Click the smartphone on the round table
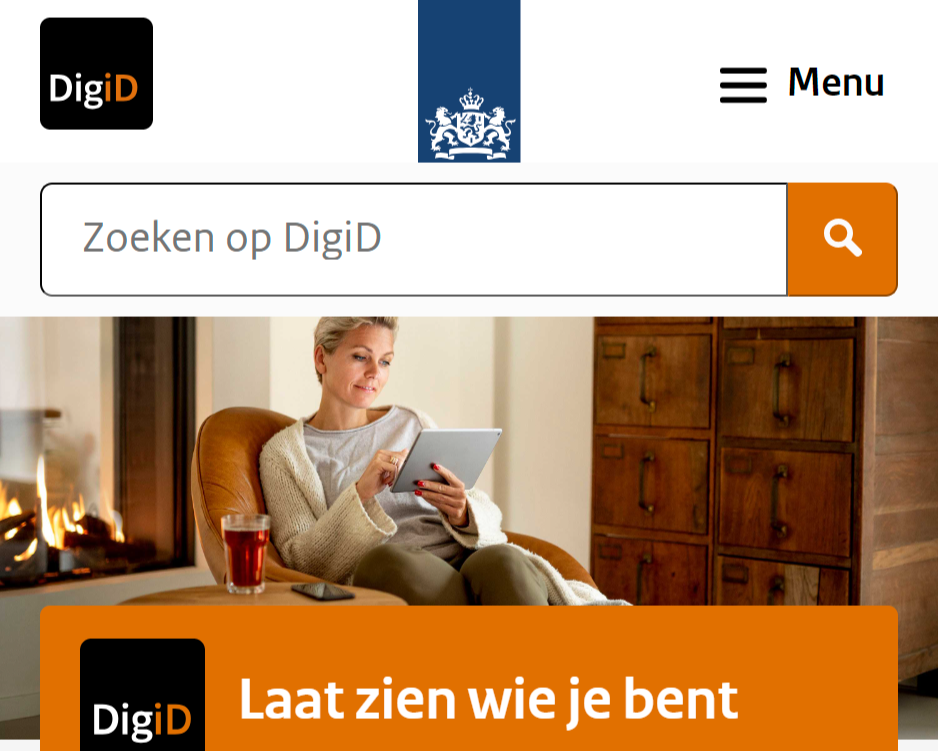The height and width of the screenshot is (751, 938). click(322, 591)
